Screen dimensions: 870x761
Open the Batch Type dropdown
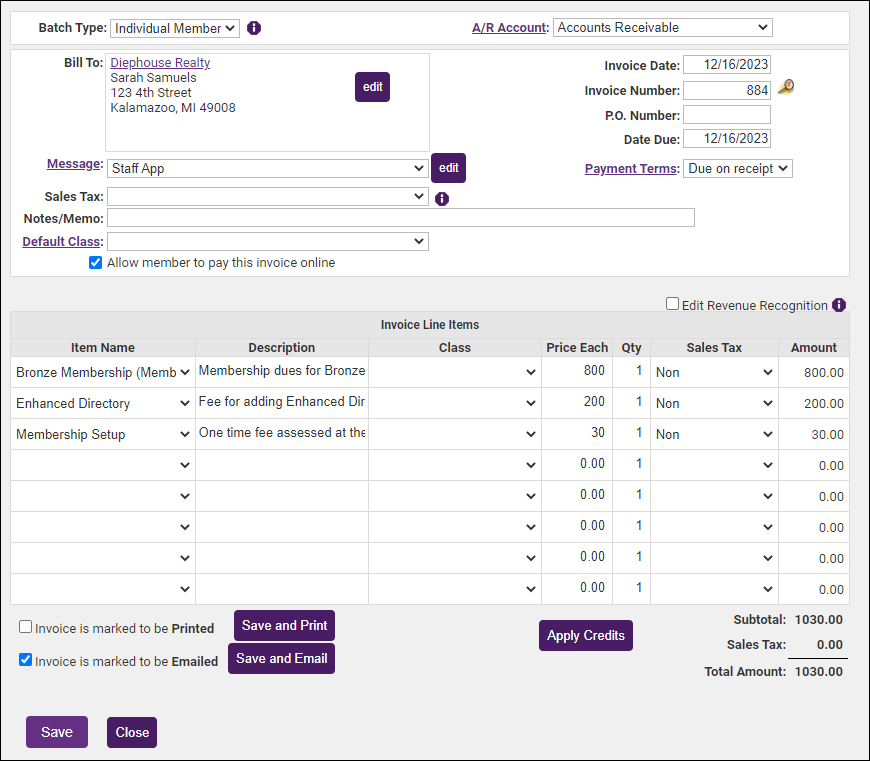click(175, 28)
